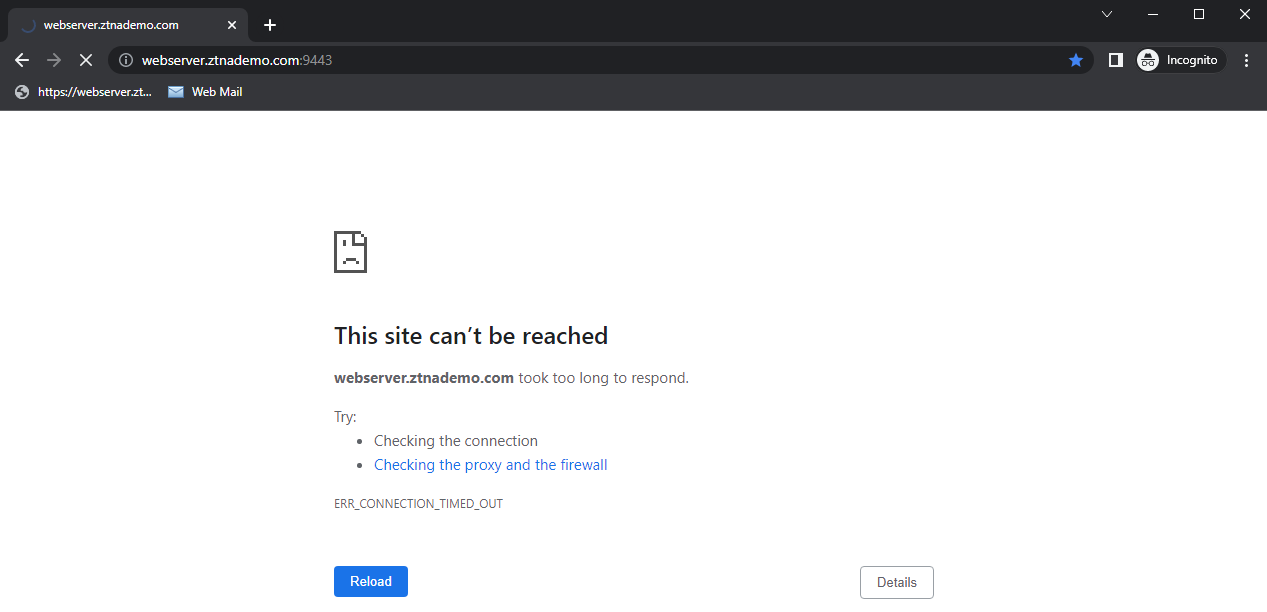This screenshot has height=612, width=1267.
Task: Click the site information icon
Action: click(x=126, y=60)
